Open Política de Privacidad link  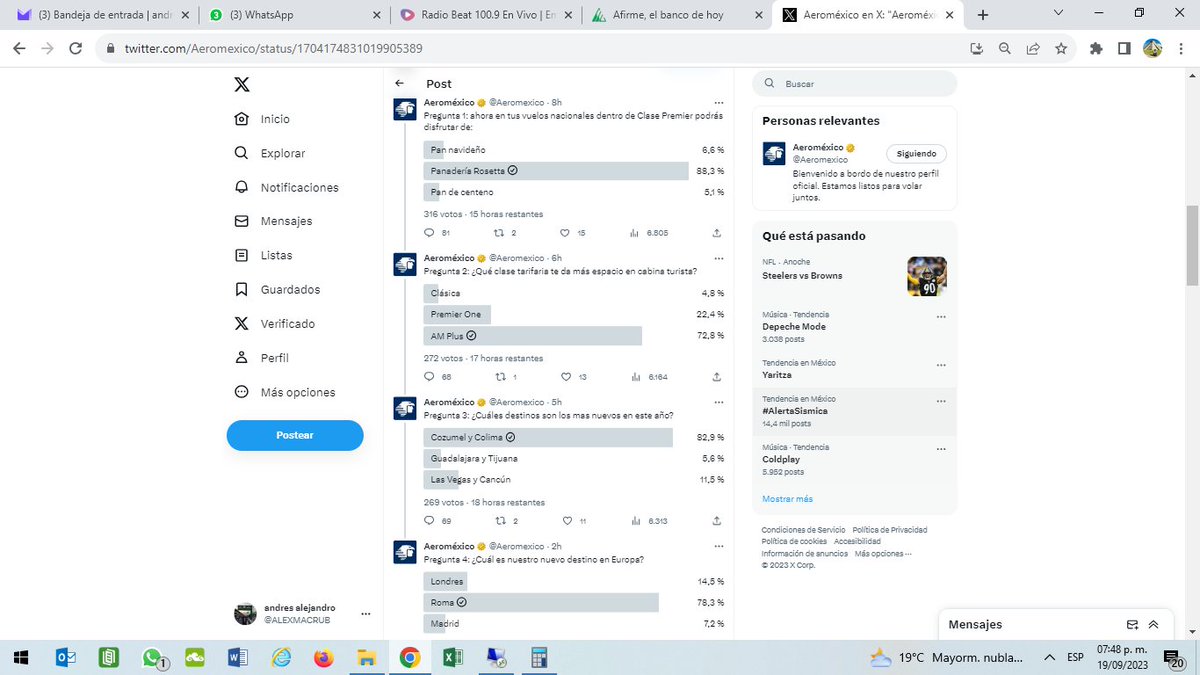click(890, 530)
